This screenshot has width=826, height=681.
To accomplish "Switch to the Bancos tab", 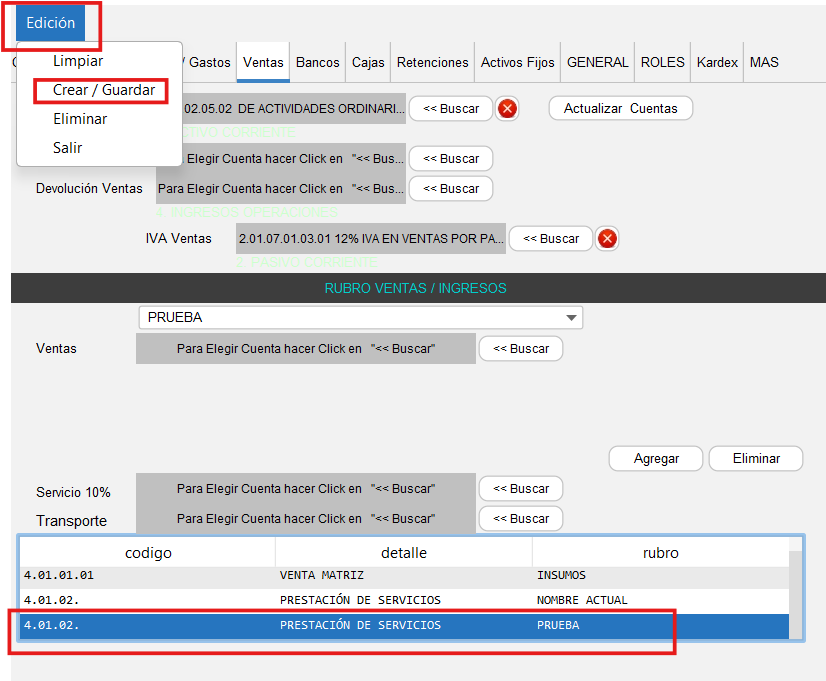I will tap(318, 62).
